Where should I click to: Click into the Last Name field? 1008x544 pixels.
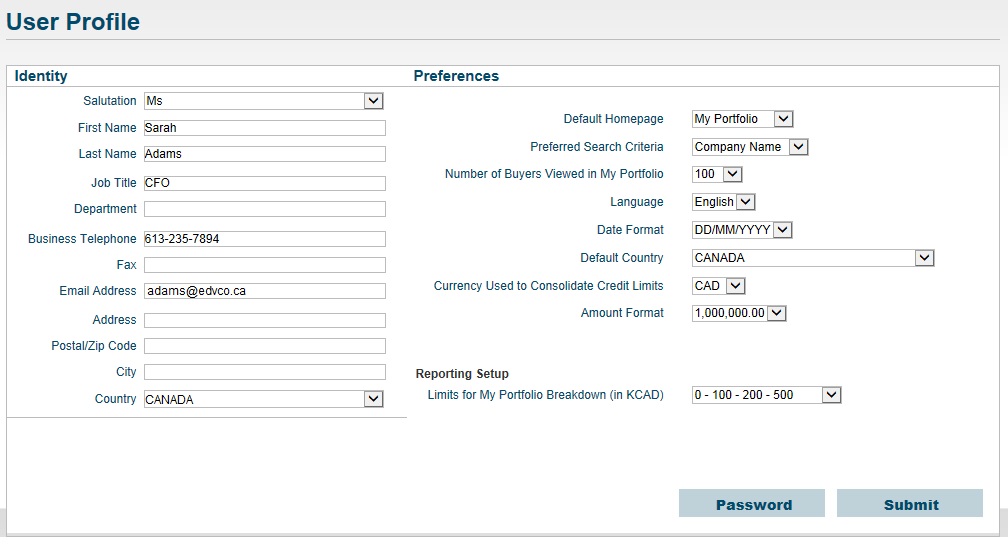point(265,154)
